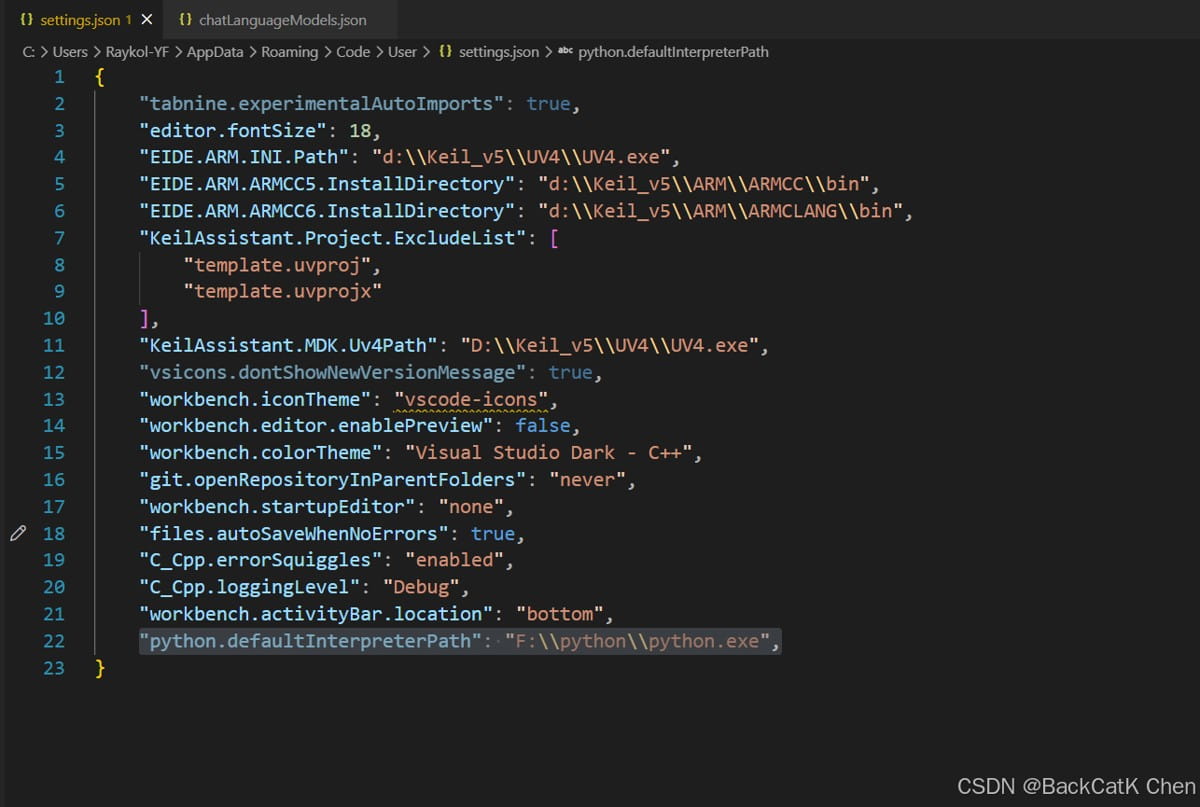Open the Users breadcrumb segment
Viewport: 1200px width, 807px height.
(x=70, y=52)
